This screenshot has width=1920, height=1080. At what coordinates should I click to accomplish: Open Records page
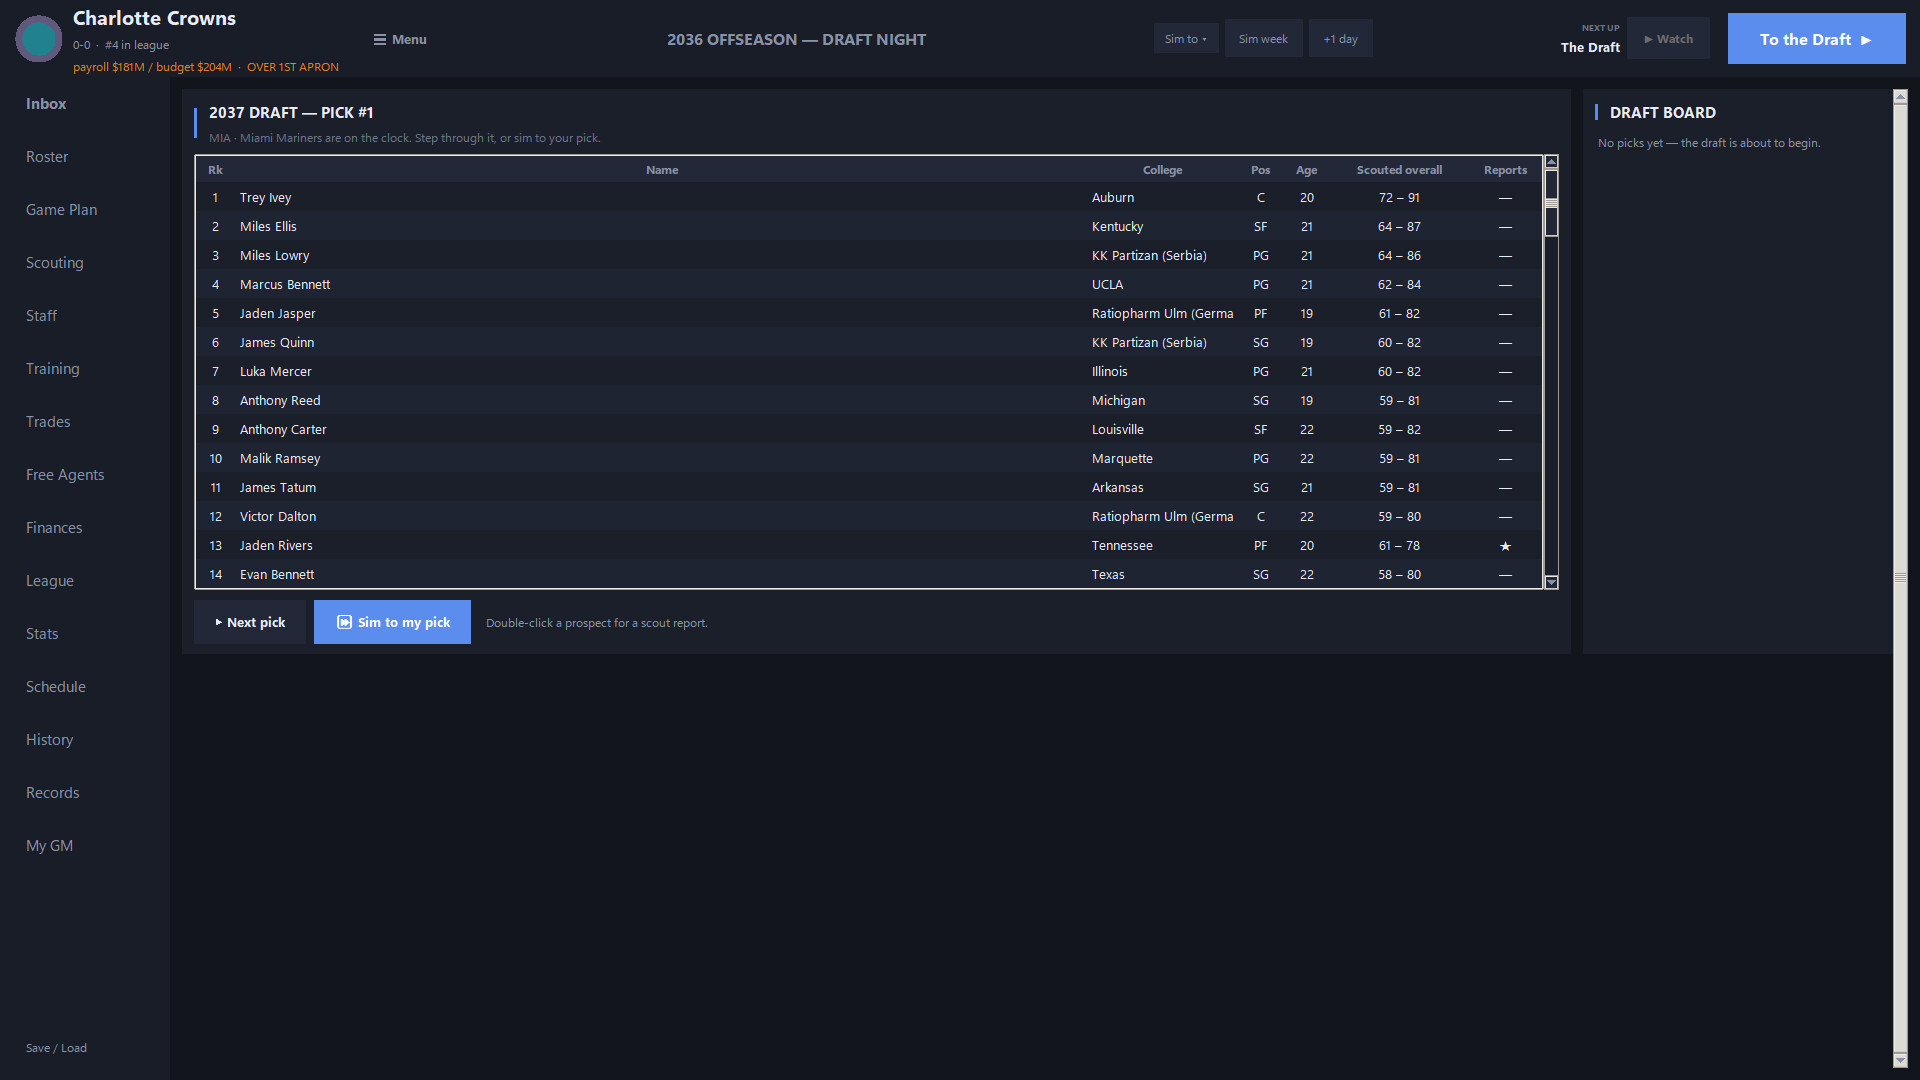(x=52, y=793)
